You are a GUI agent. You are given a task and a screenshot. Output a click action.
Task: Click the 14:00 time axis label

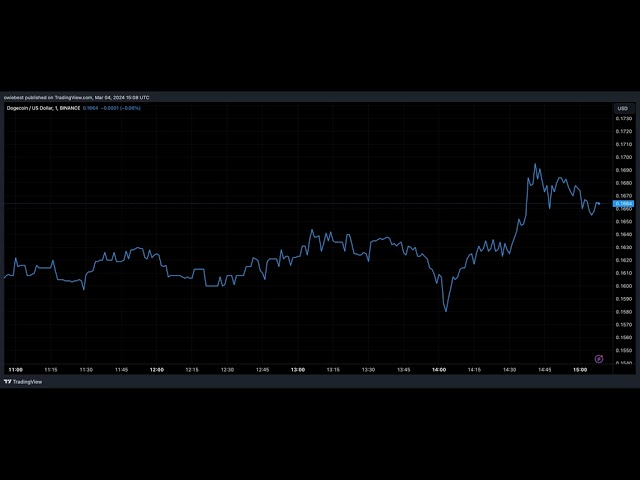(x=439, y=370)
